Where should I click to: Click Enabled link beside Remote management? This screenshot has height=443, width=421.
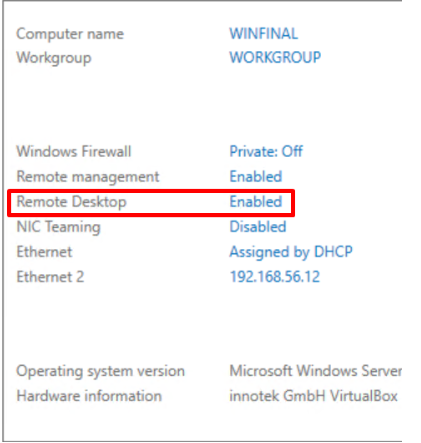256,176
